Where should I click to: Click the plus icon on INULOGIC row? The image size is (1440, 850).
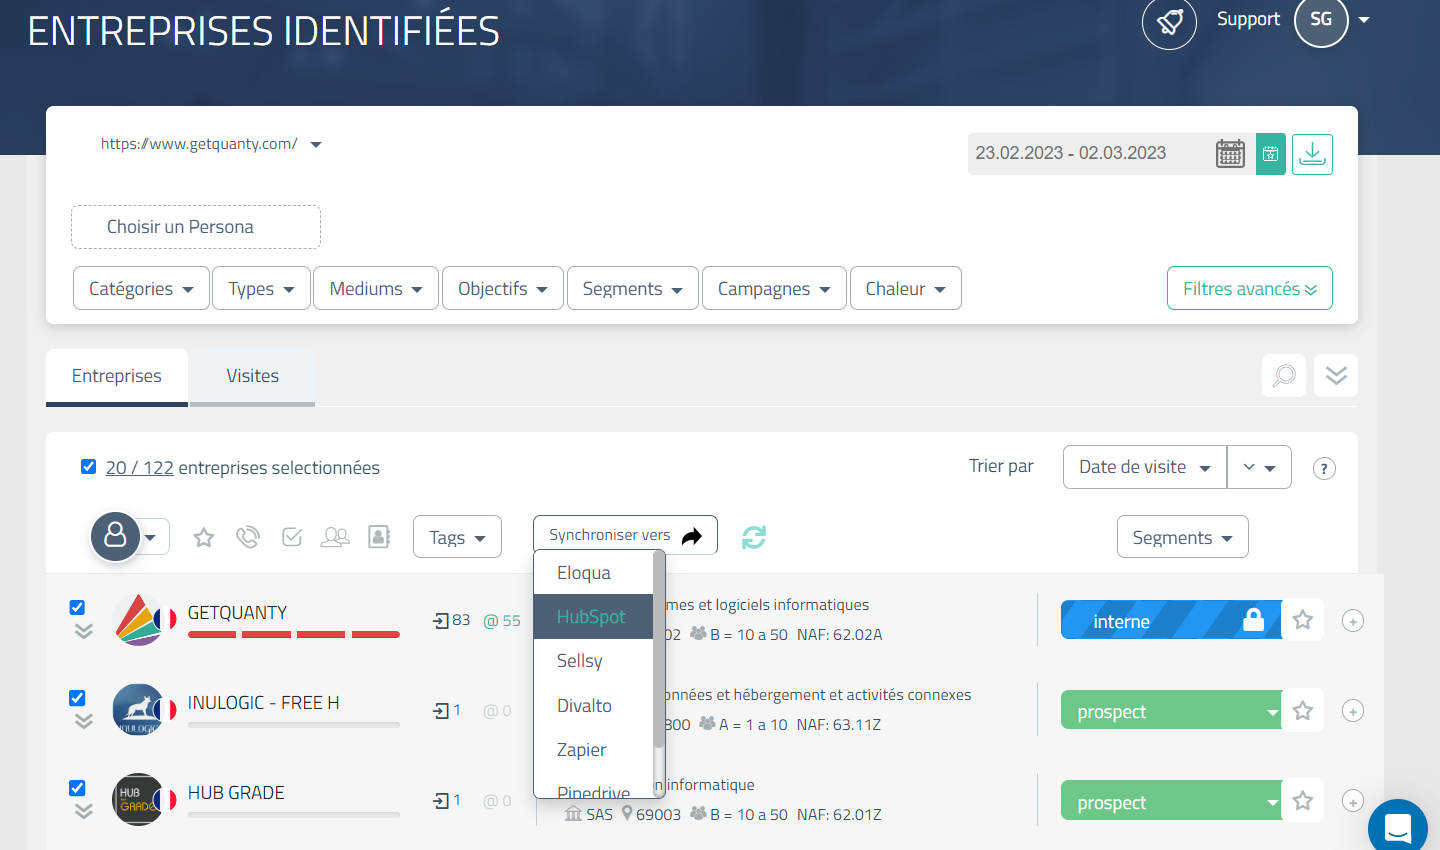click(1352, 711)
